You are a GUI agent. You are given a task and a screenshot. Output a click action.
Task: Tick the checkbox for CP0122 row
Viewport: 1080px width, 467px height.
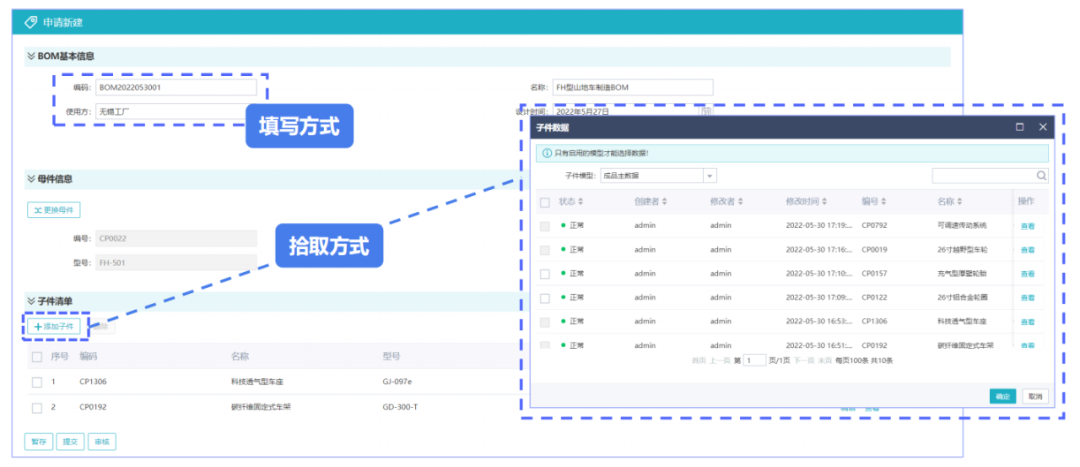[x=545, y=298]
